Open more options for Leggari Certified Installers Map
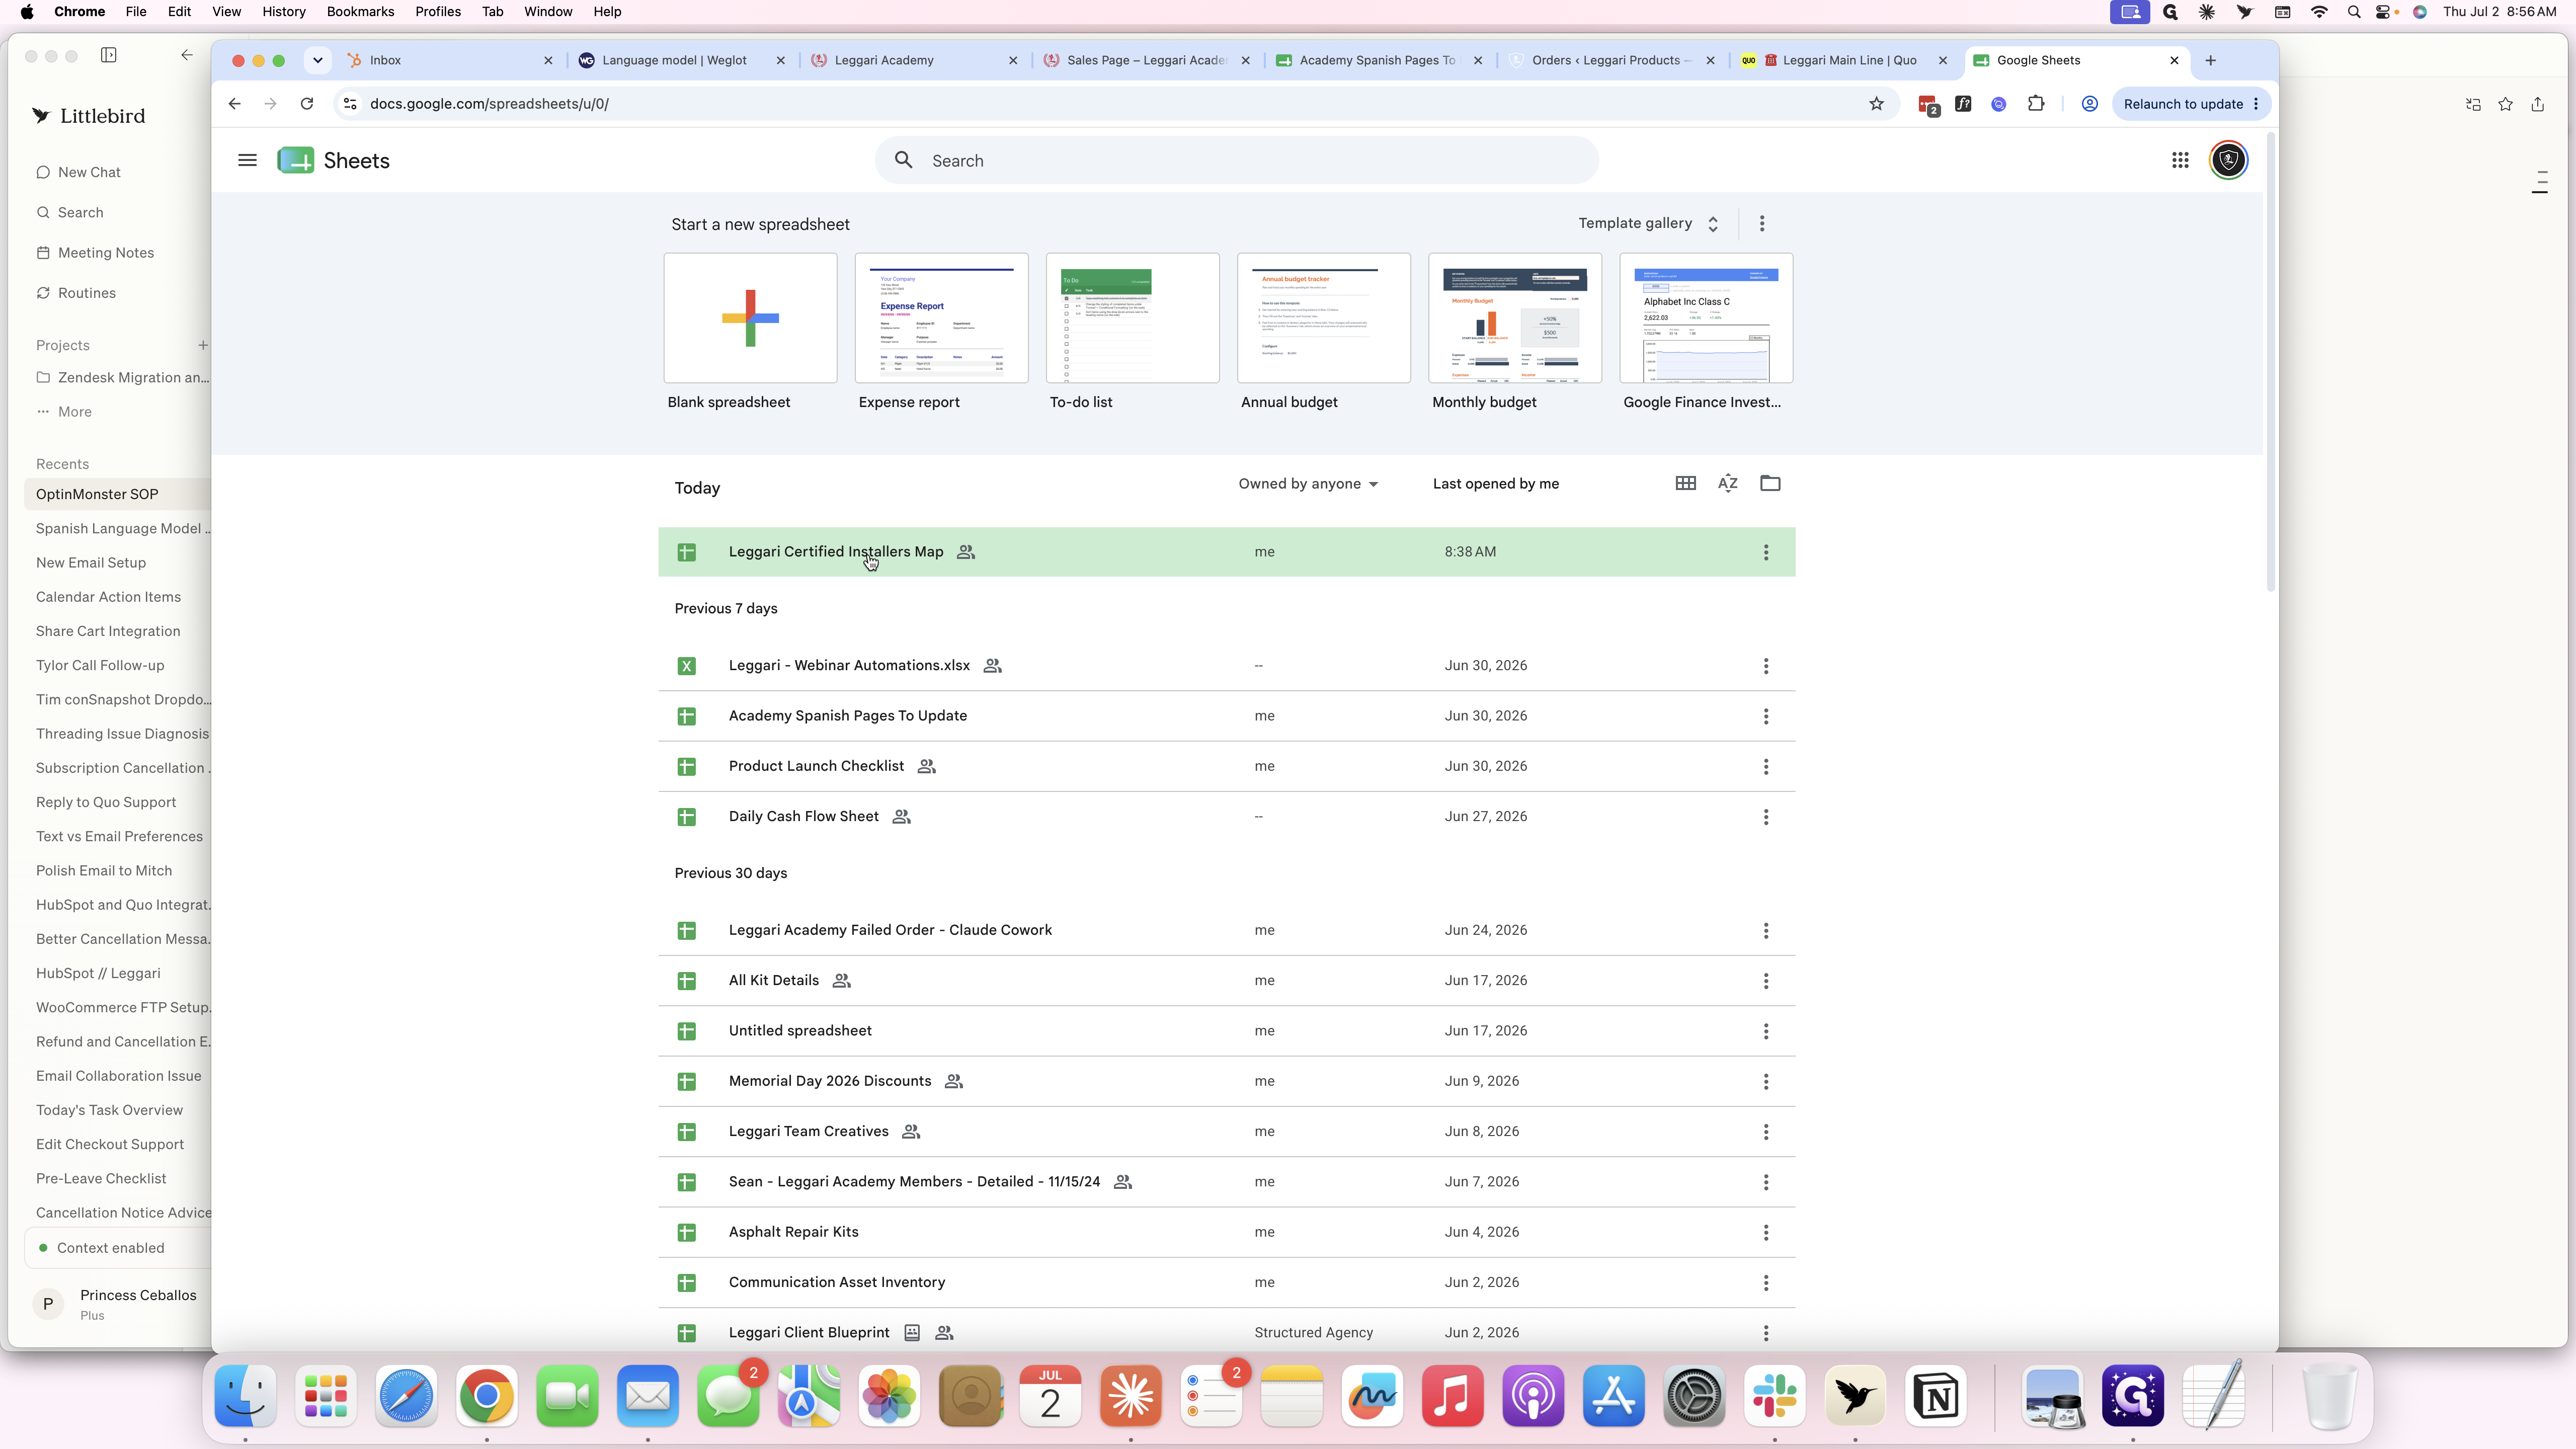This screenshot has height=1449, width=2576. coord(1766,552)
